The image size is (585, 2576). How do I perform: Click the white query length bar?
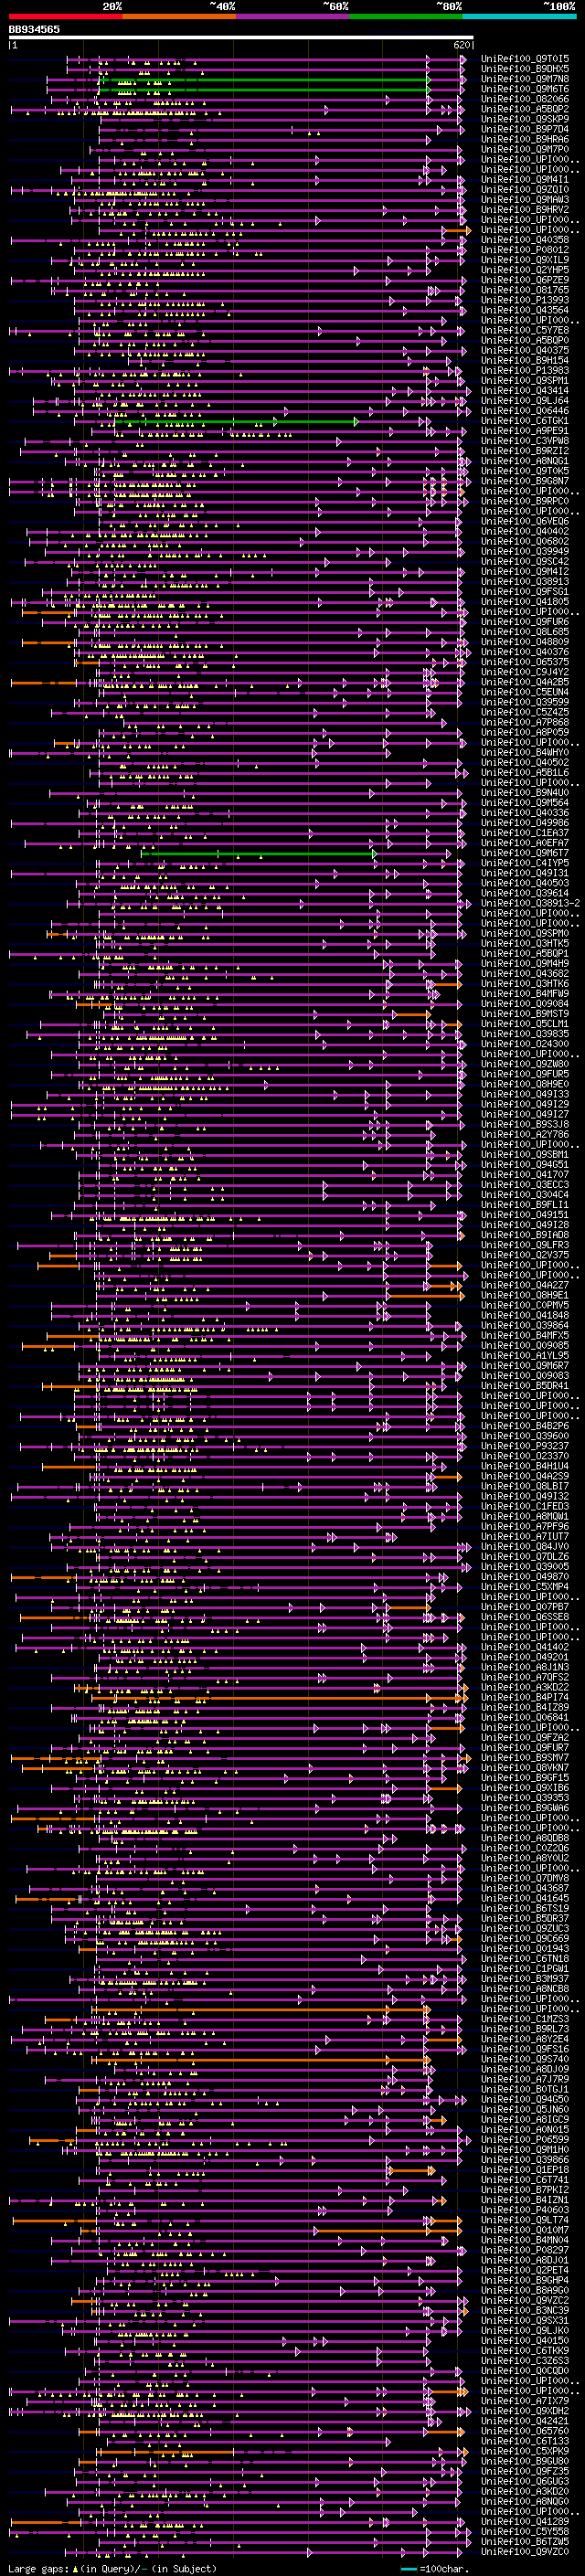point(241,38)
